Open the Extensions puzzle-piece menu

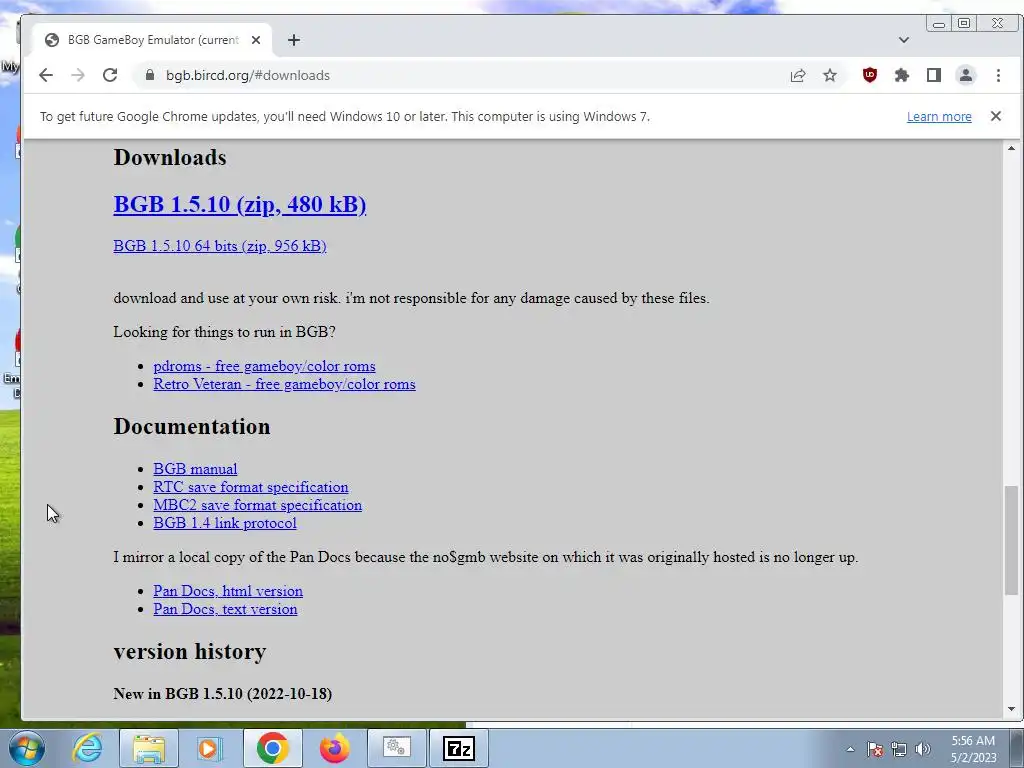tap(902, 75)
